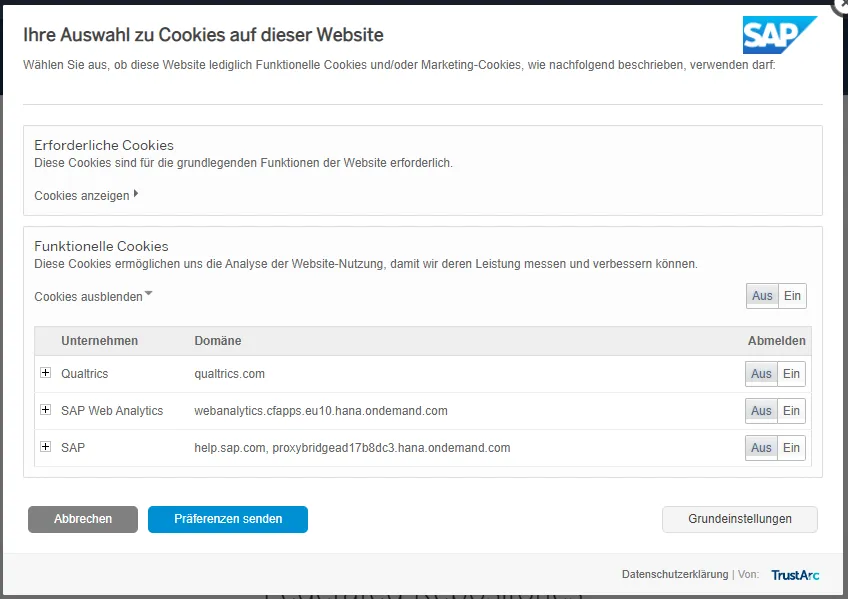Screen dimensions: 848x599
Task: Expand the SAP company row plus icon
Action: tap(45, 447)
